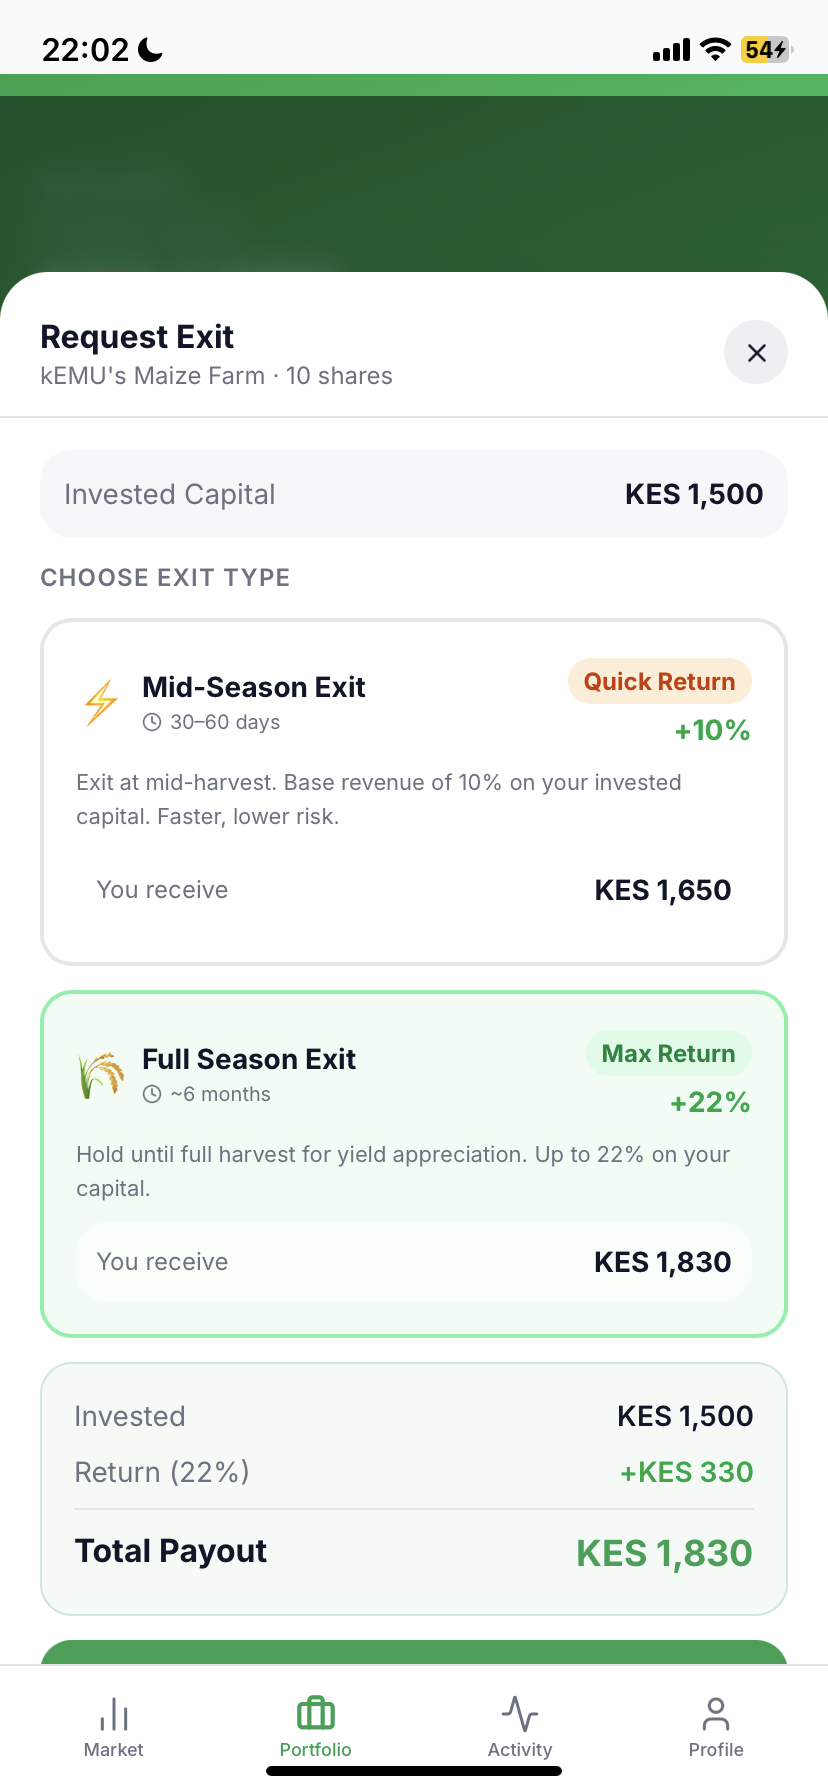Viewport: 828px width, 1792px height.
Task: Open the Portfolio briefcase icon
Action: 316,1713
